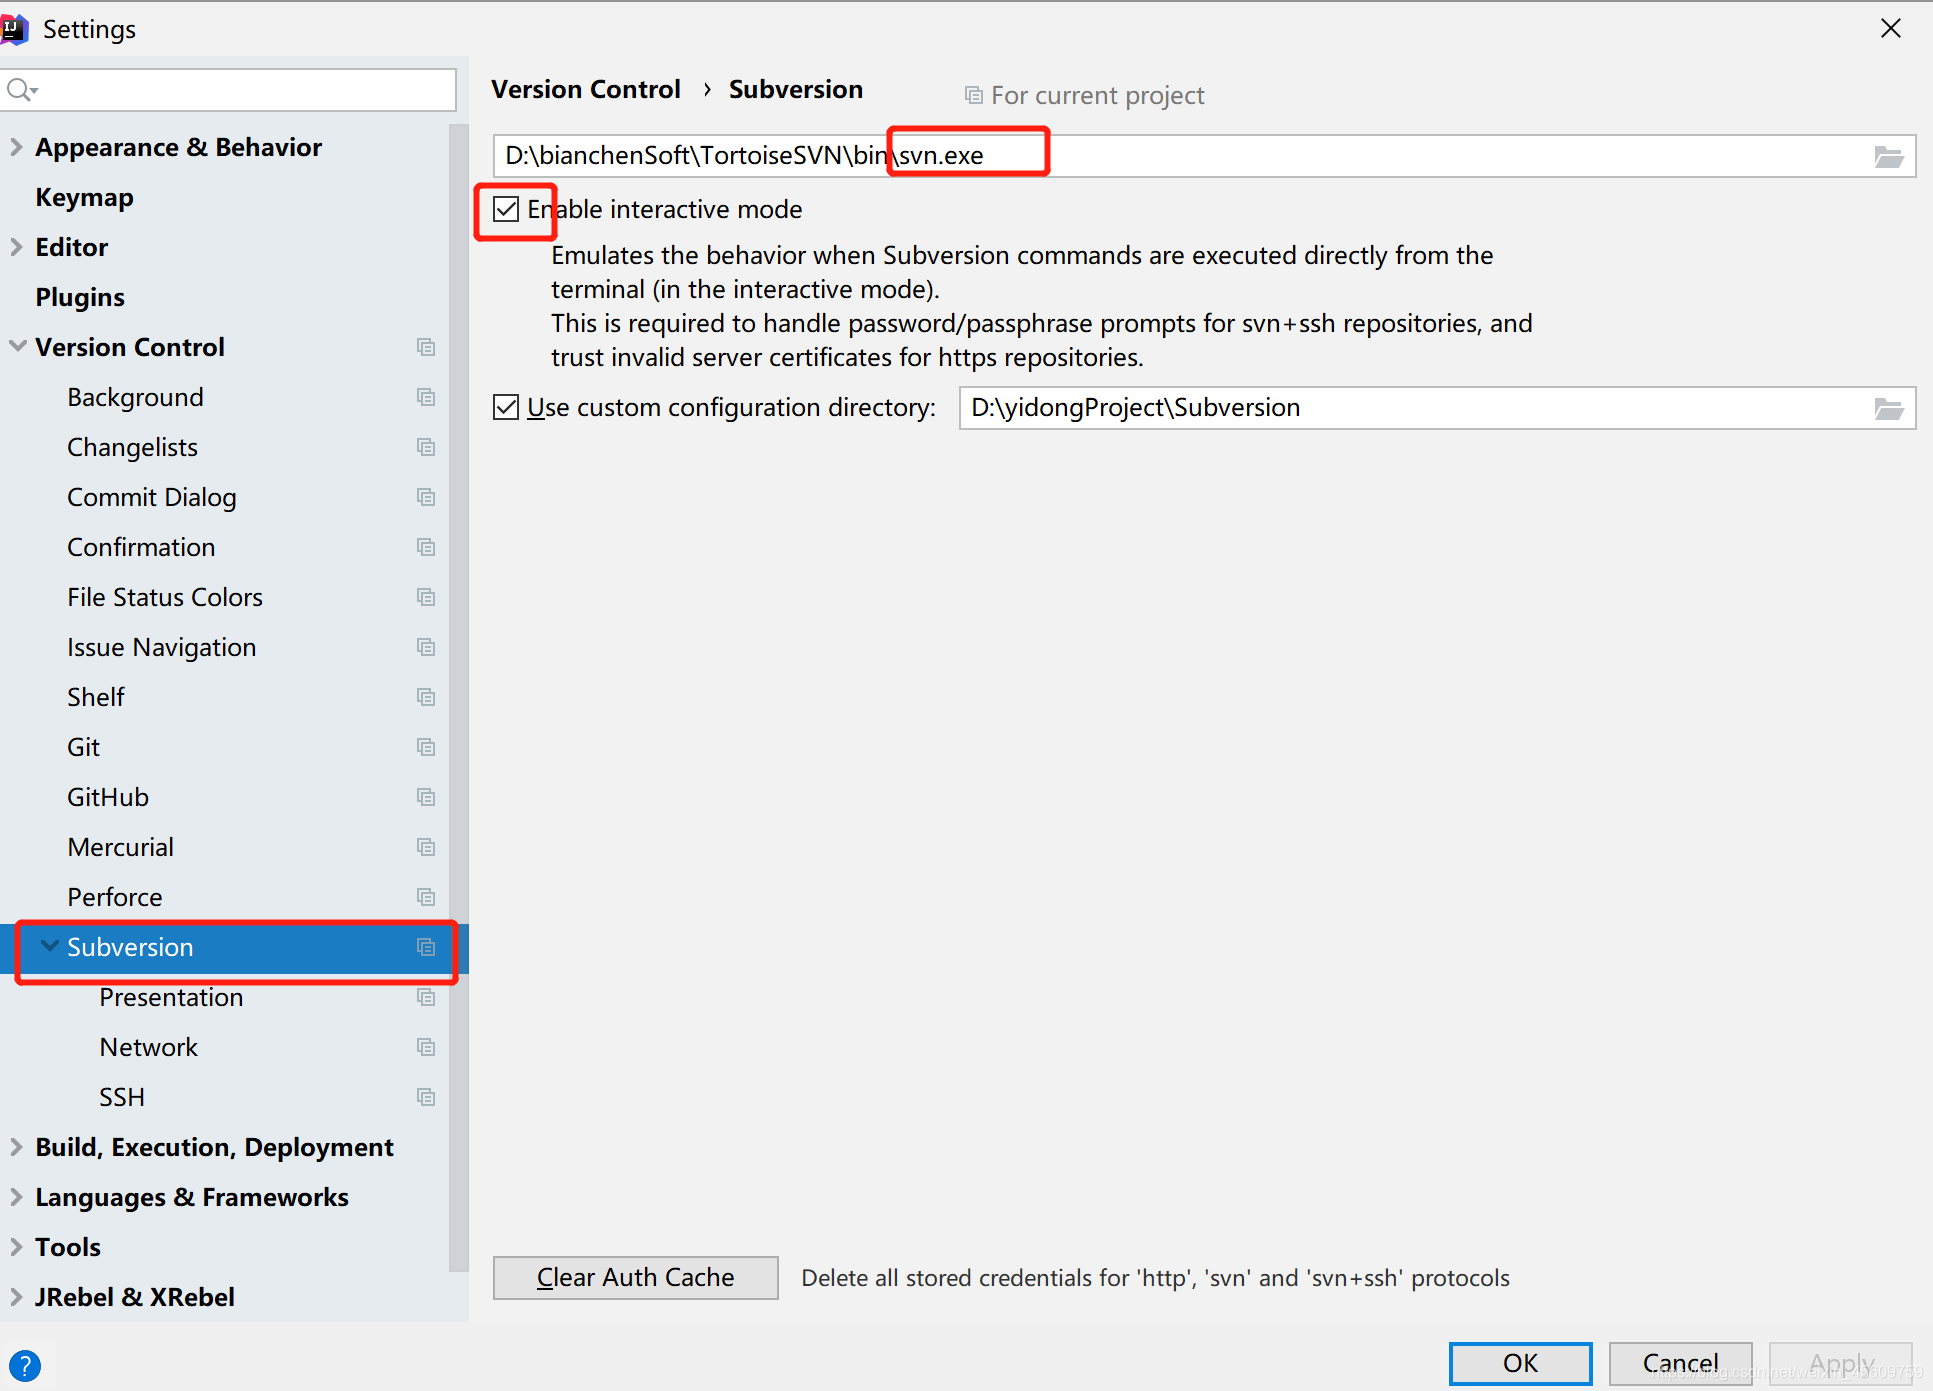Click the settings tree vertical scrollbar
Image resolution: width=1933 pixels, height=1391 pixels.
tap(459, 700)
